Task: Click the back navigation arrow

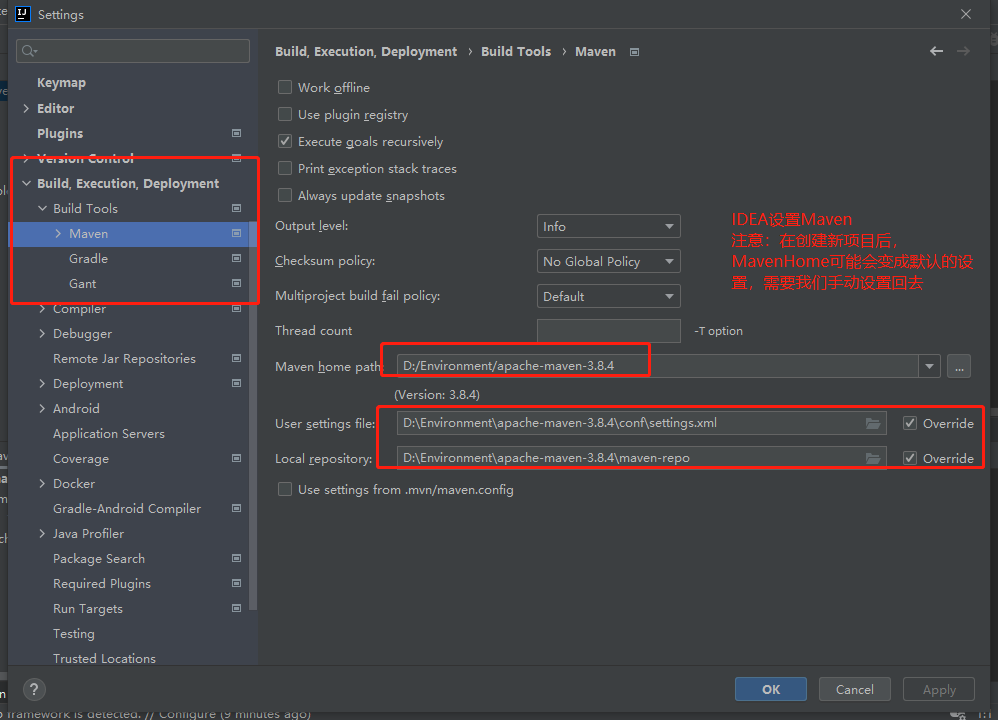Action: point(936,51)
